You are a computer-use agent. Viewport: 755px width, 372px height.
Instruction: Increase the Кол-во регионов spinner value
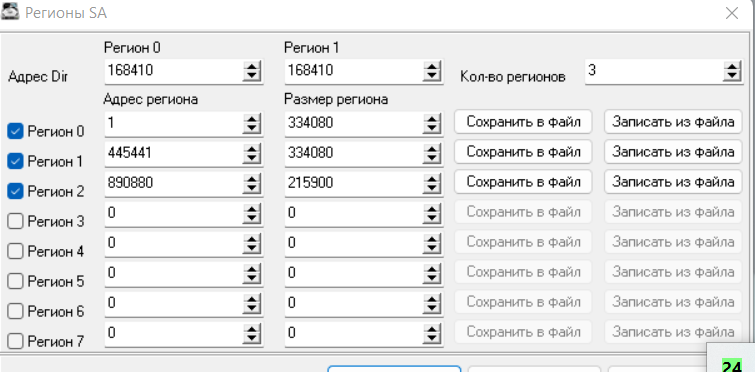pos(732,67)
